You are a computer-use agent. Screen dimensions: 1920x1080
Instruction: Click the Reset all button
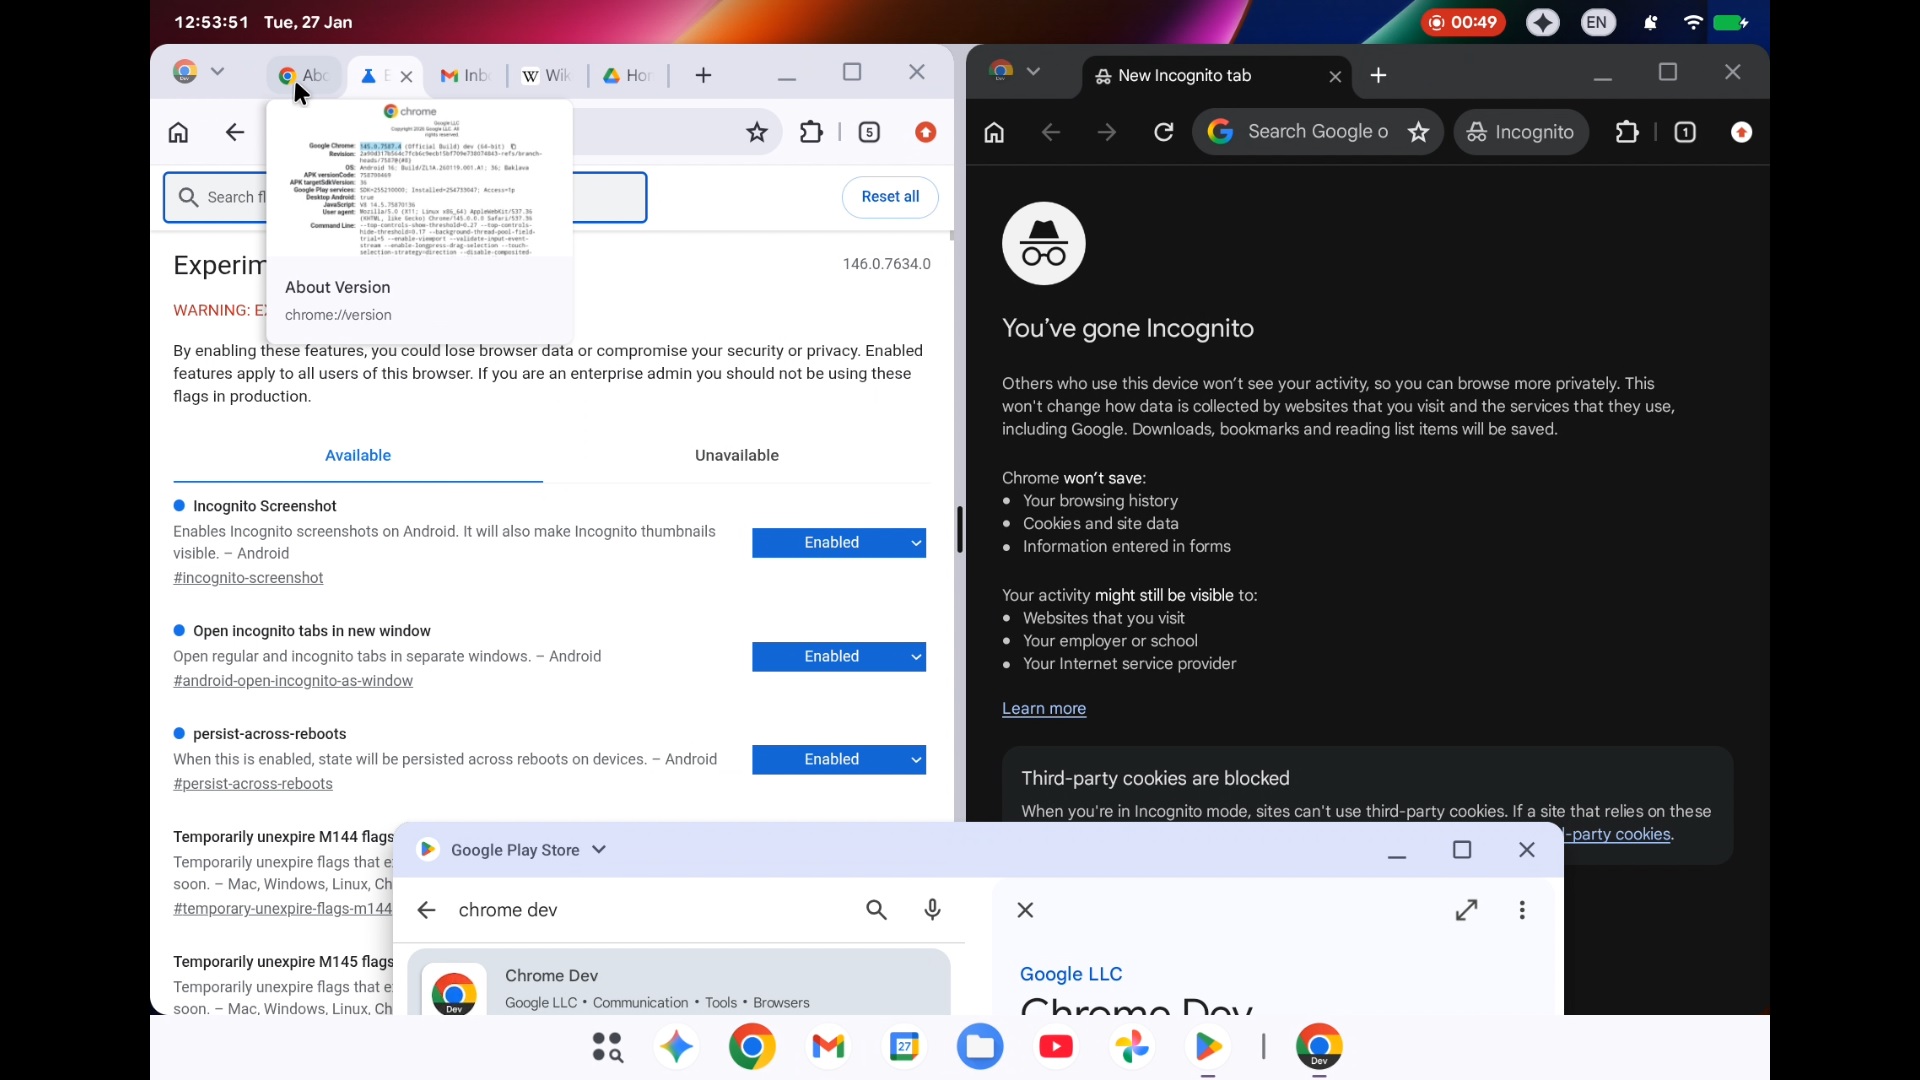click(890, 197)
